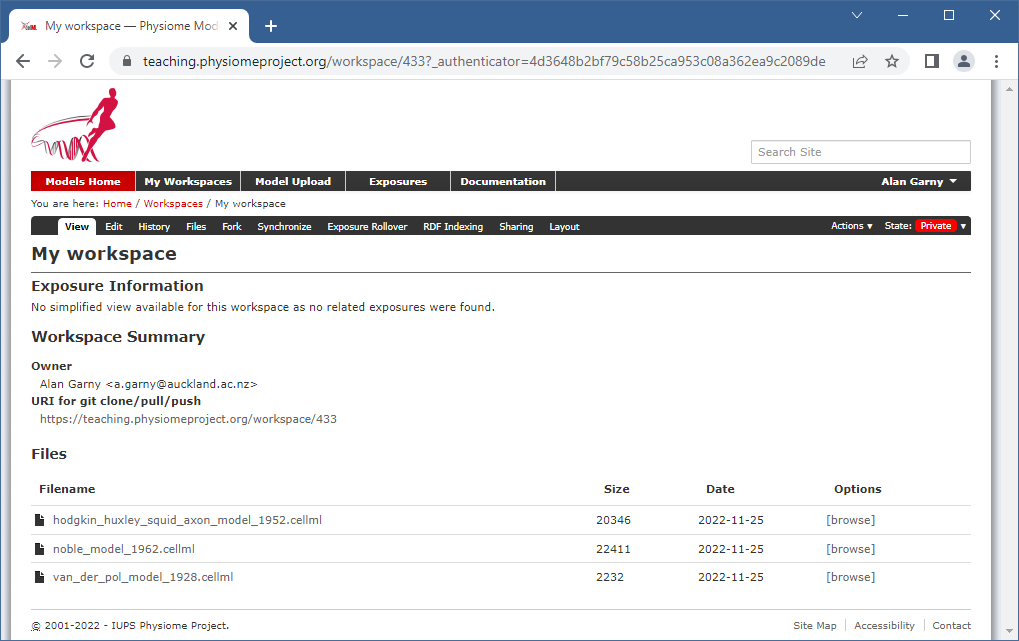
Task: Expand the Alan Garny user dropdown
Action: pyautogui.click(x=918, y=182)
